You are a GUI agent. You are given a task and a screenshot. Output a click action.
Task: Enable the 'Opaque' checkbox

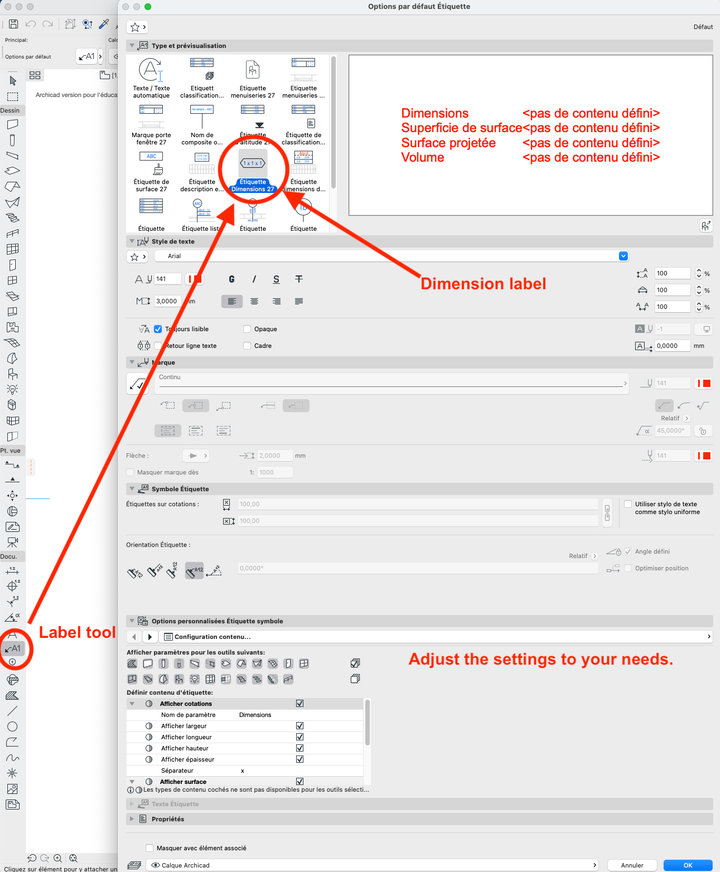(x=247, y=329)
